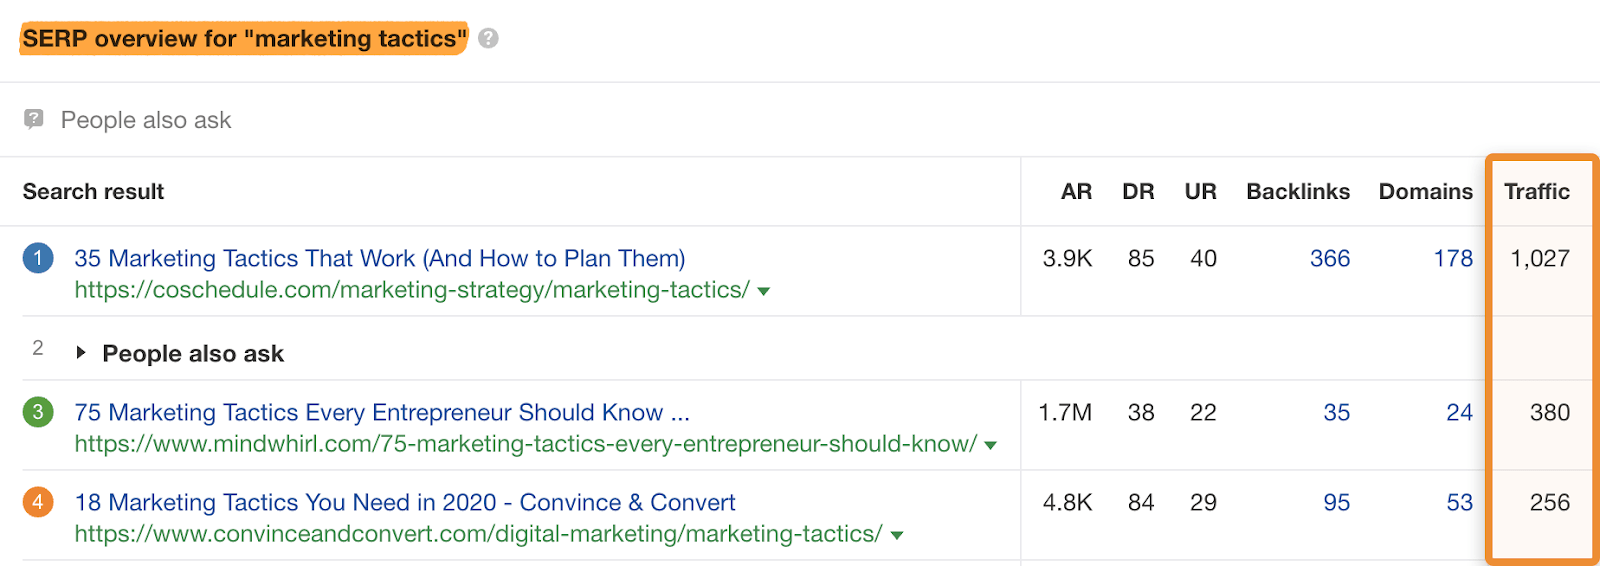Click the Traffic column header

pyautogui.click(x=1536, y=192)
